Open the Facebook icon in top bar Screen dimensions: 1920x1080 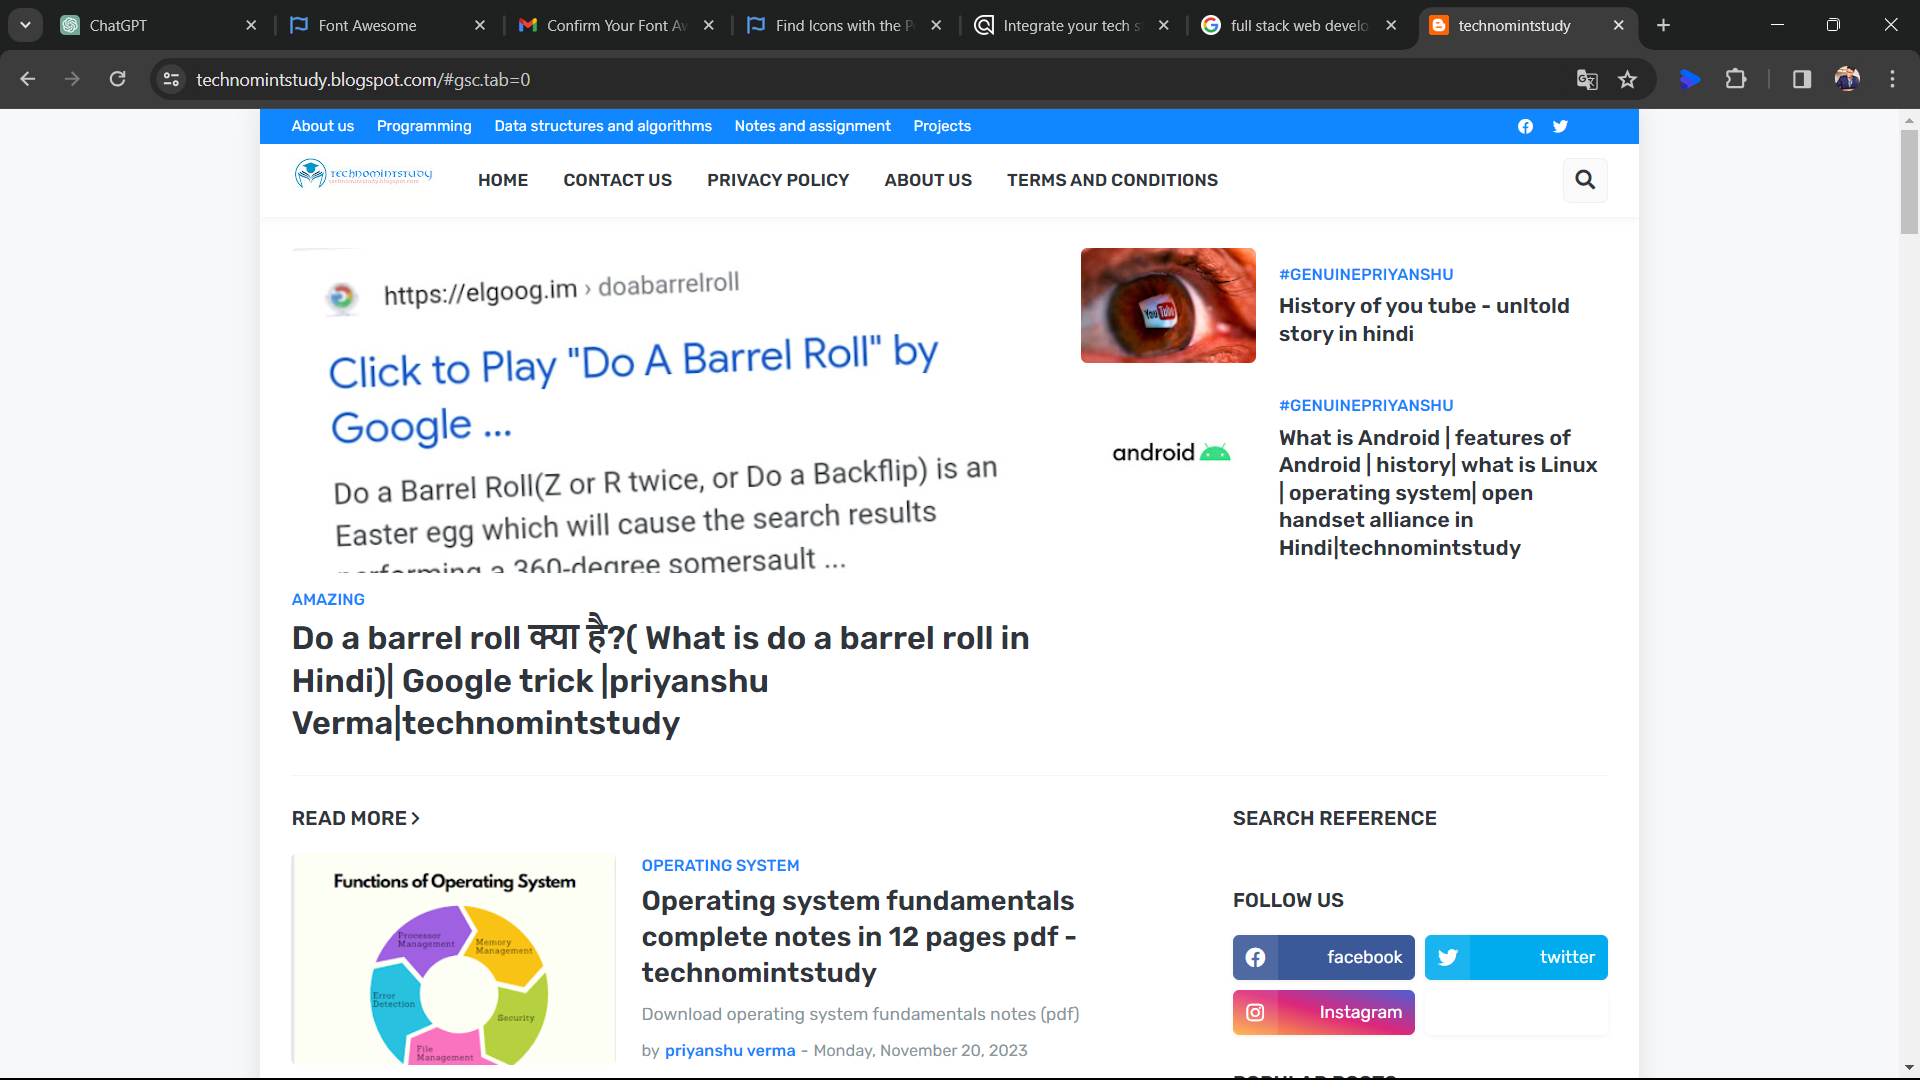click(x=1525, y=126)
